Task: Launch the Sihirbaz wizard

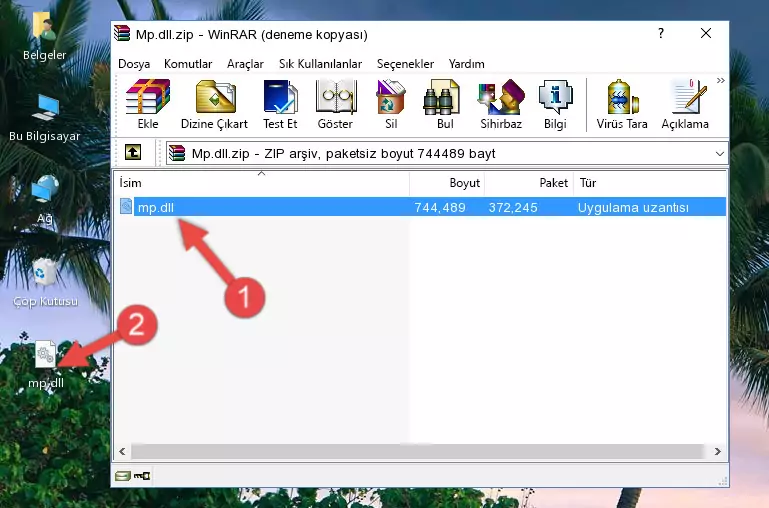Action: click(501, 104)
